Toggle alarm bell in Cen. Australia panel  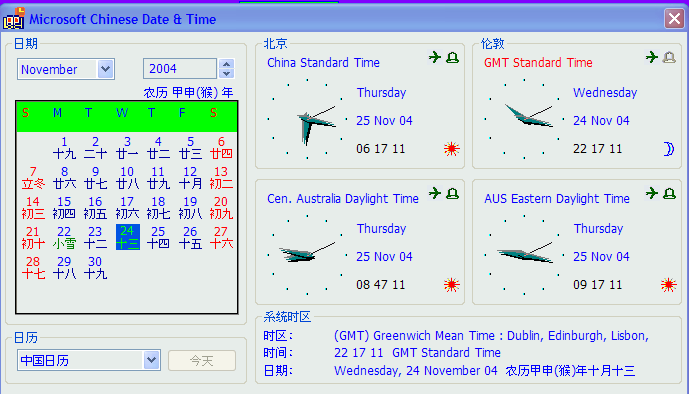(453, 194)
